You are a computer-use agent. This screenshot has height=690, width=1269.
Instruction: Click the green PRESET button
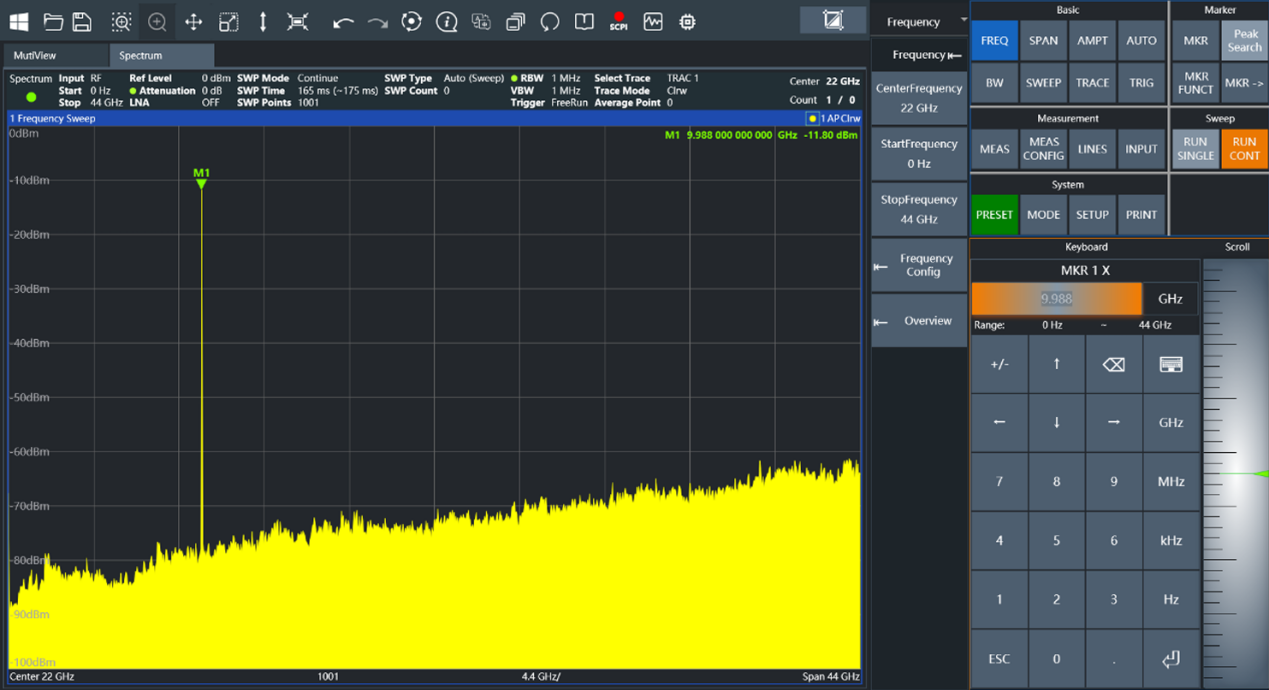994,215
